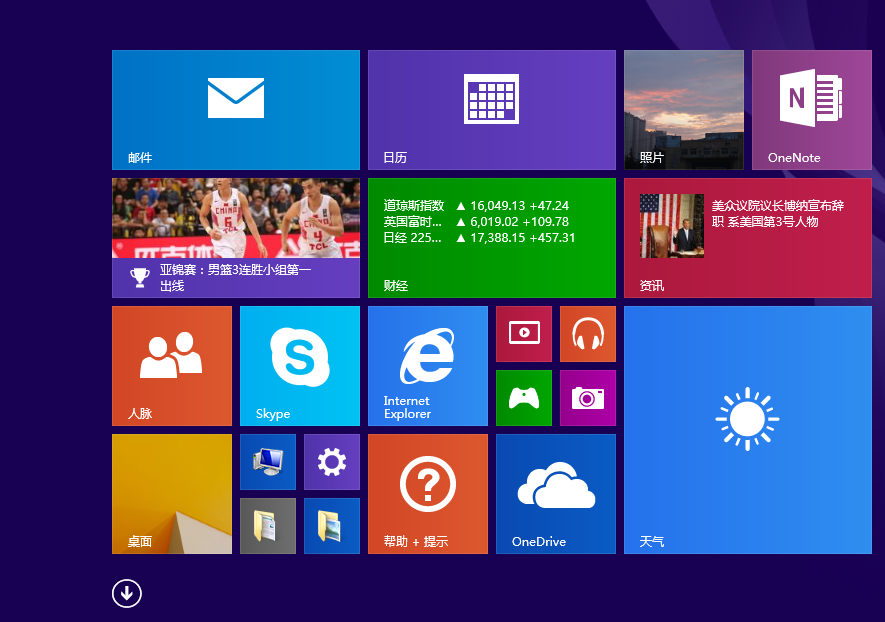Open the 天气 Weather tile
Image resolution: width=885 pixels, height=622 pixels.
tap(748, 430)
